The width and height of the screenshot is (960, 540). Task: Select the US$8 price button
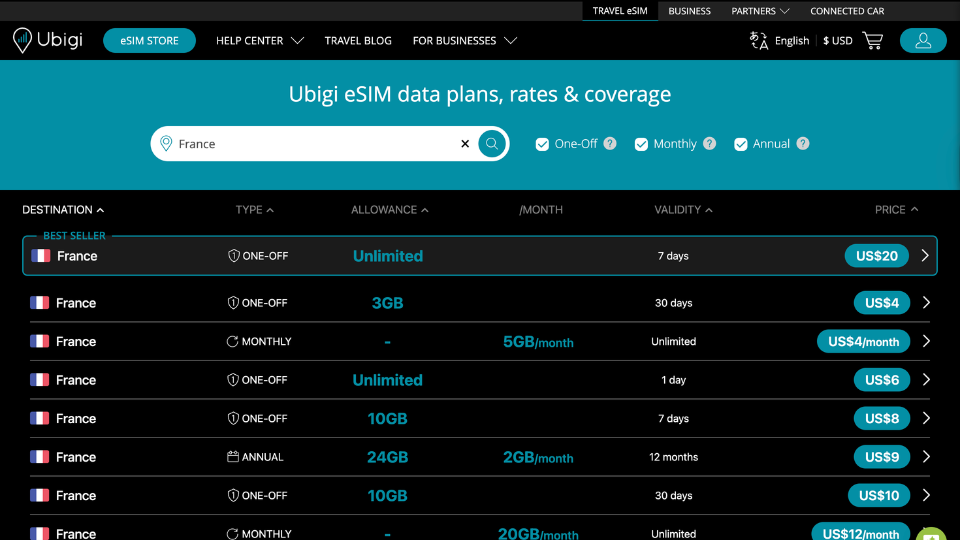pyautogui.click(x=882, y=418)
